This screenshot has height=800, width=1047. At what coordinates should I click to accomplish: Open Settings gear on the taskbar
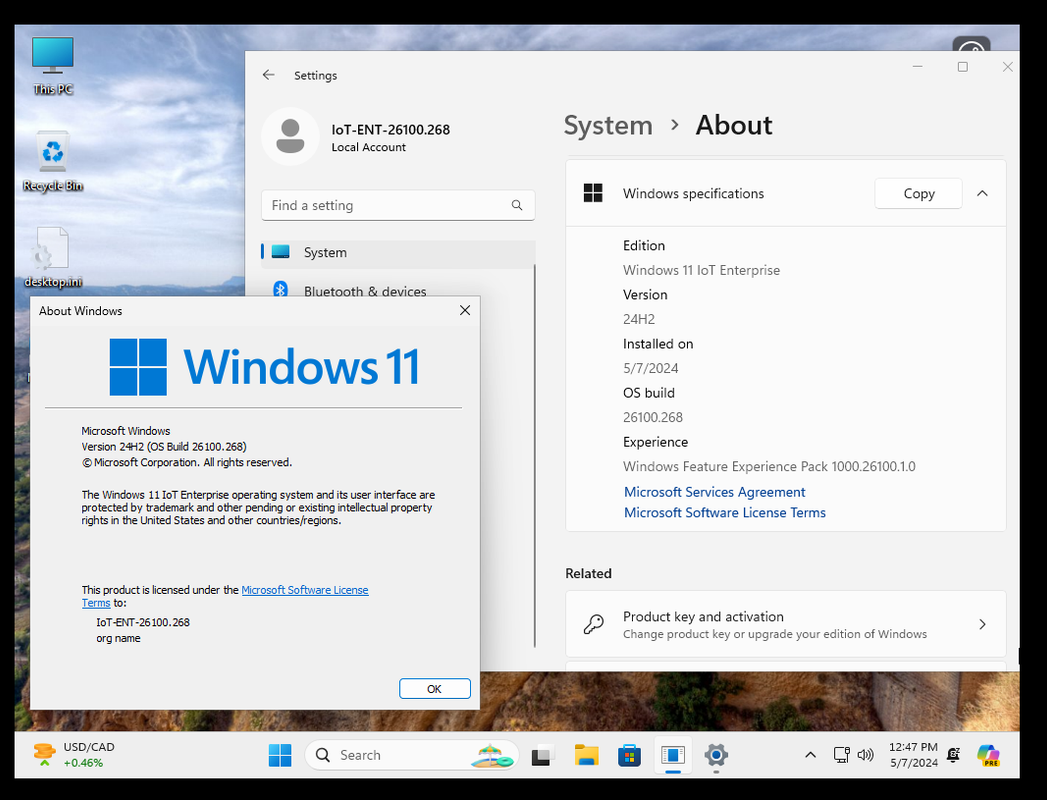coord(716,755)
